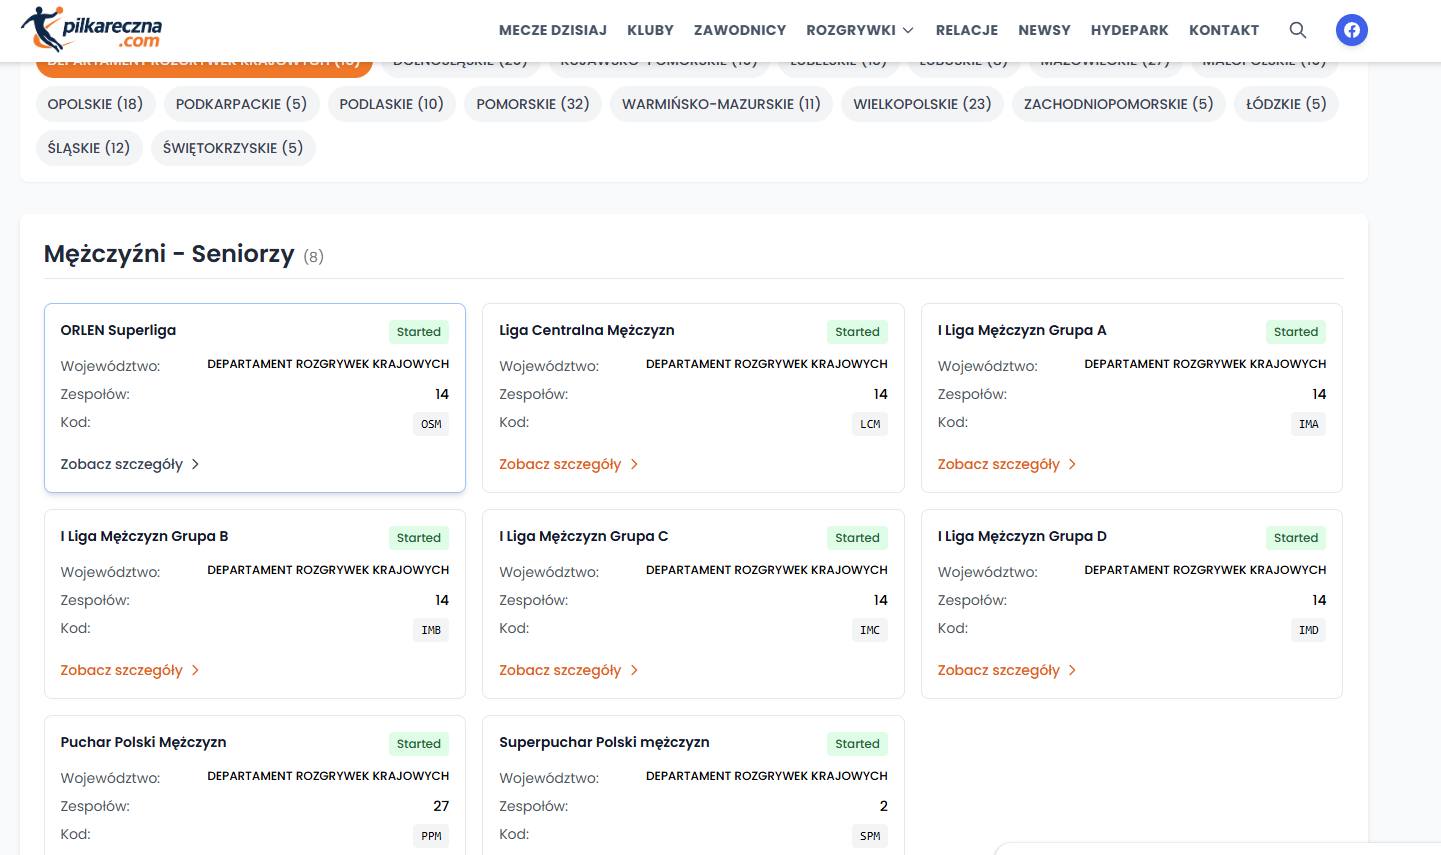
Task: Open the I Liga Mężczyzn Grupa A title
Action: click(x=1021, y=330)
